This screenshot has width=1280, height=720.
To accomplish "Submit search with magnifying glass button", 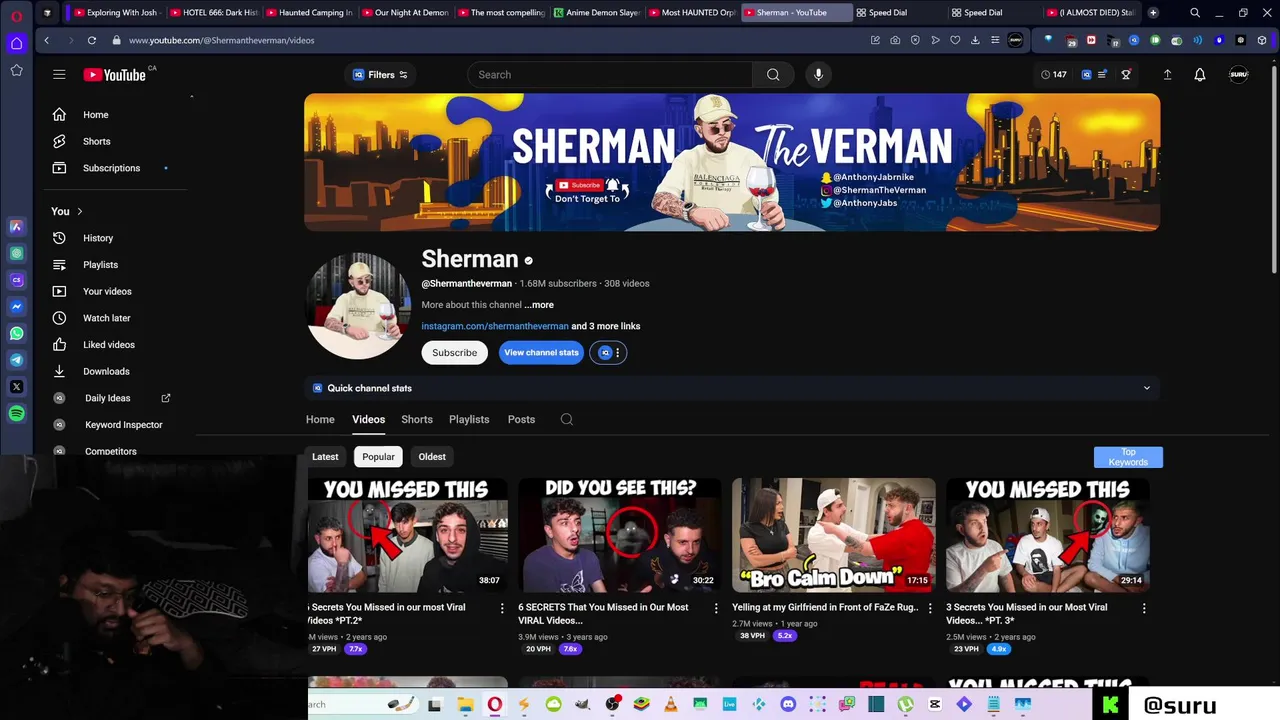I will 773,74.
